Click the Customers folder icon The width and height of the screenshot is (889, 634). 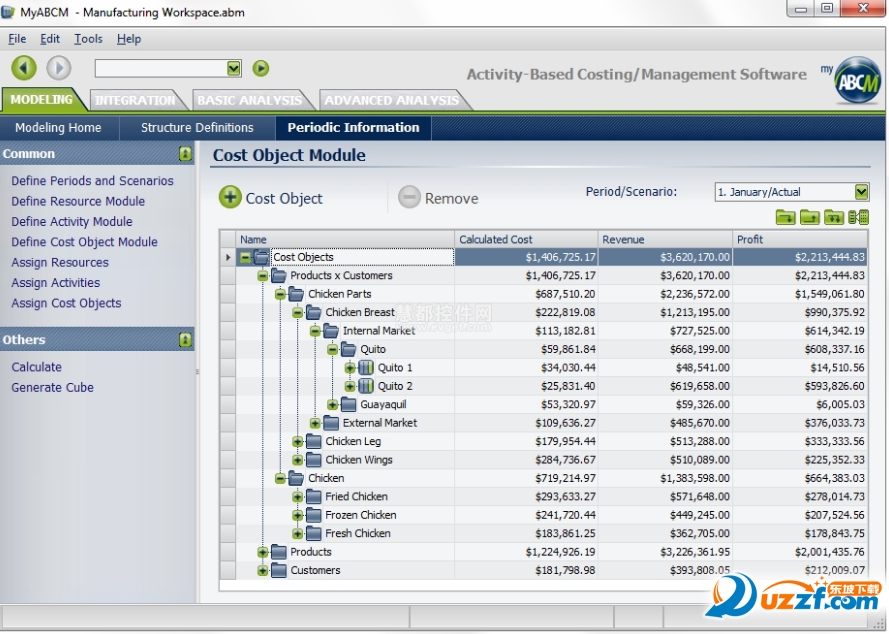(279, 570)
